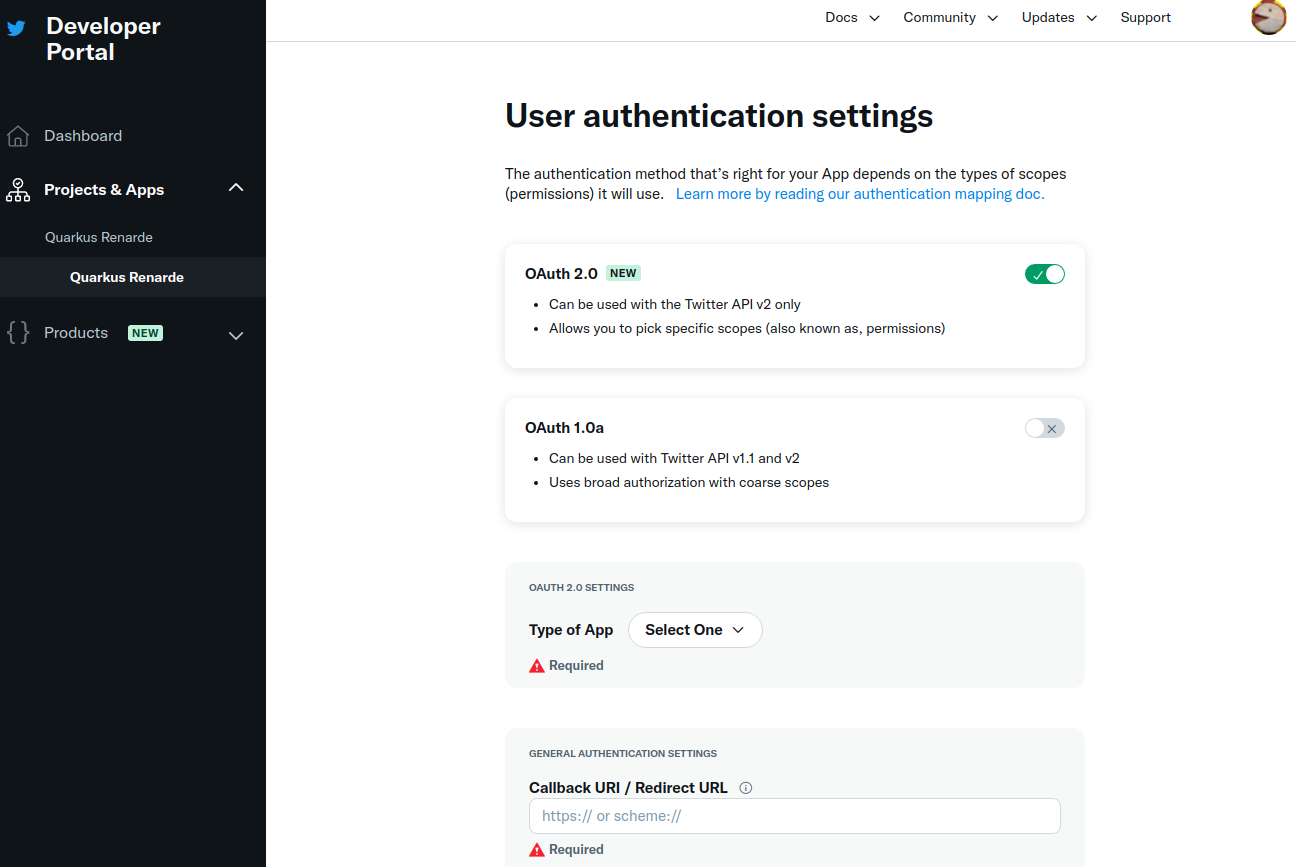
Task: Click the Projects & Apps hierarchy icon
Action: [18, 190]
